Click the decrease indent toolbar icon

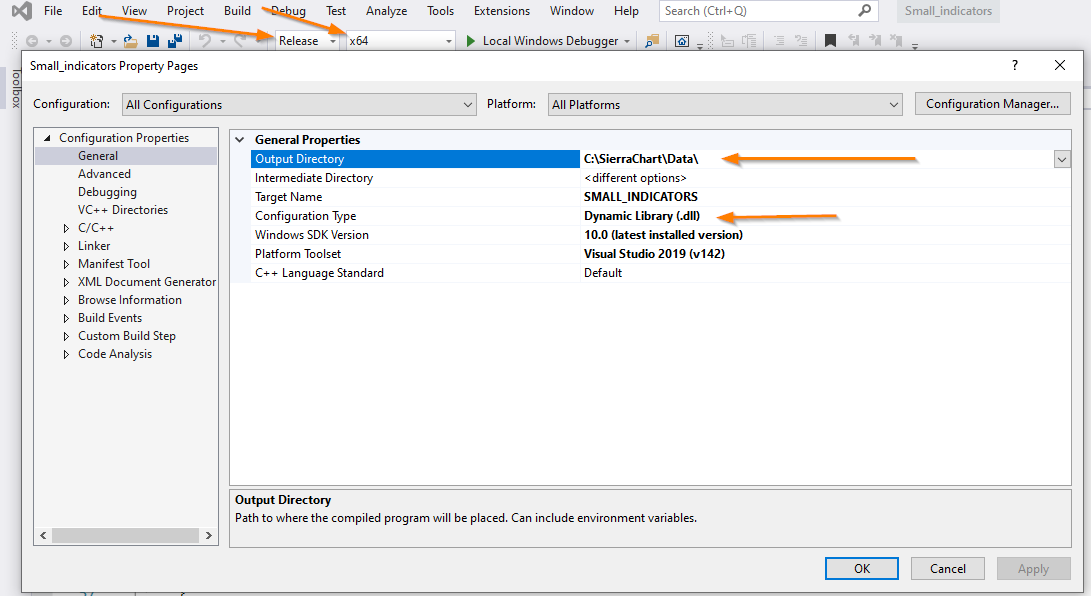779,41
